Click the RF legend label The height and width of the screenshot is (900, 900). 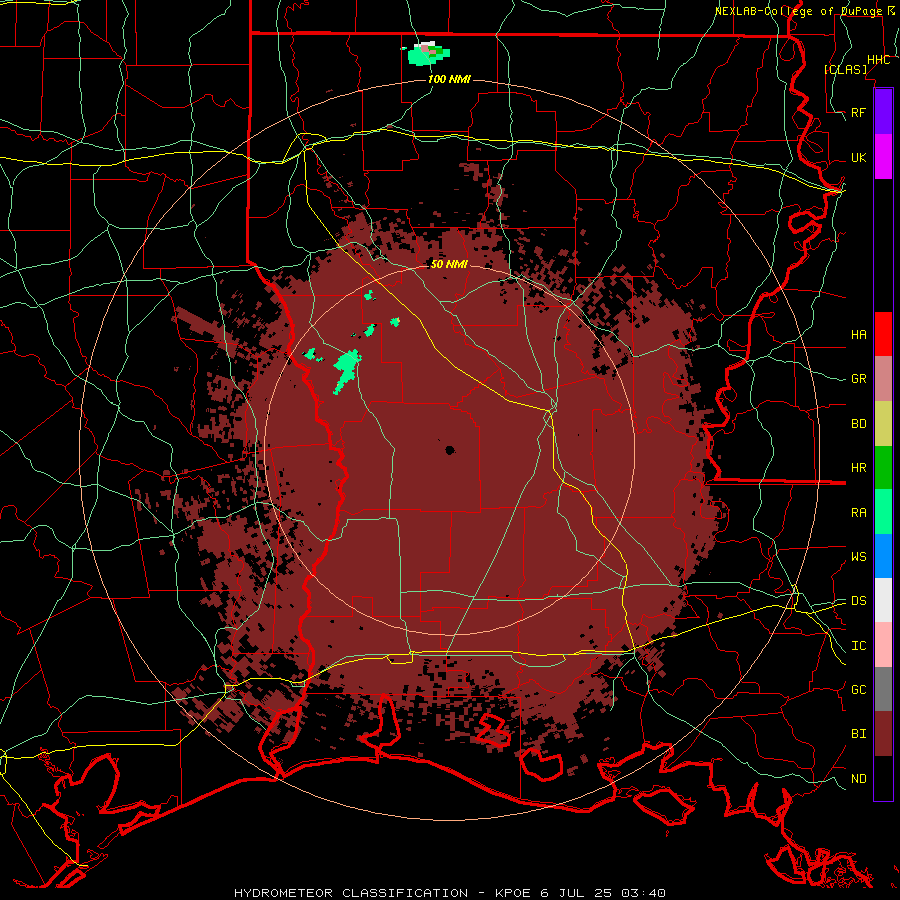tap(858, 112)
